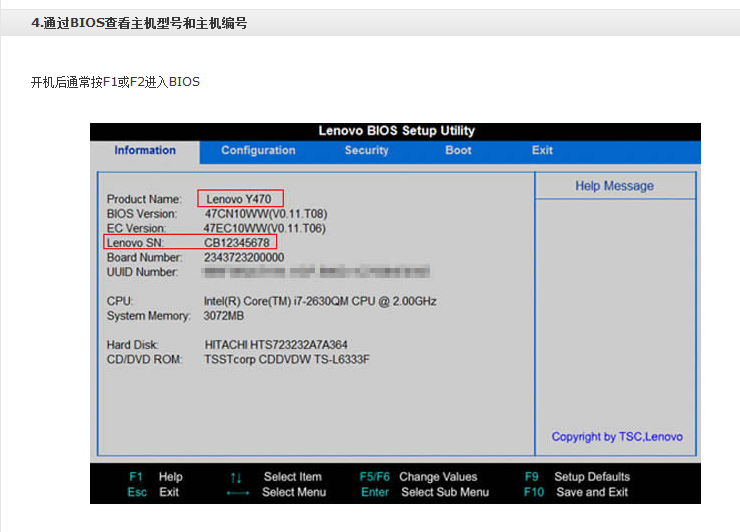
Task: Click the Esc Exit key hint
Action: coord(153,492)
